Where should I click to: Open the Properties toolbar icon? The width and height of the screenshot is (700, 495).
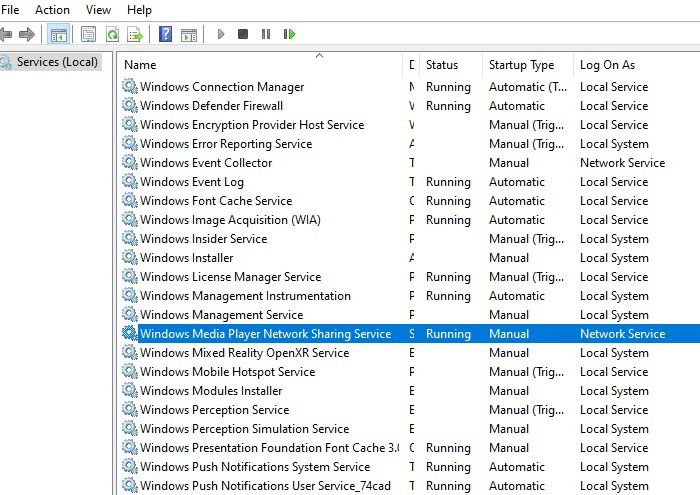coord(88,34)
